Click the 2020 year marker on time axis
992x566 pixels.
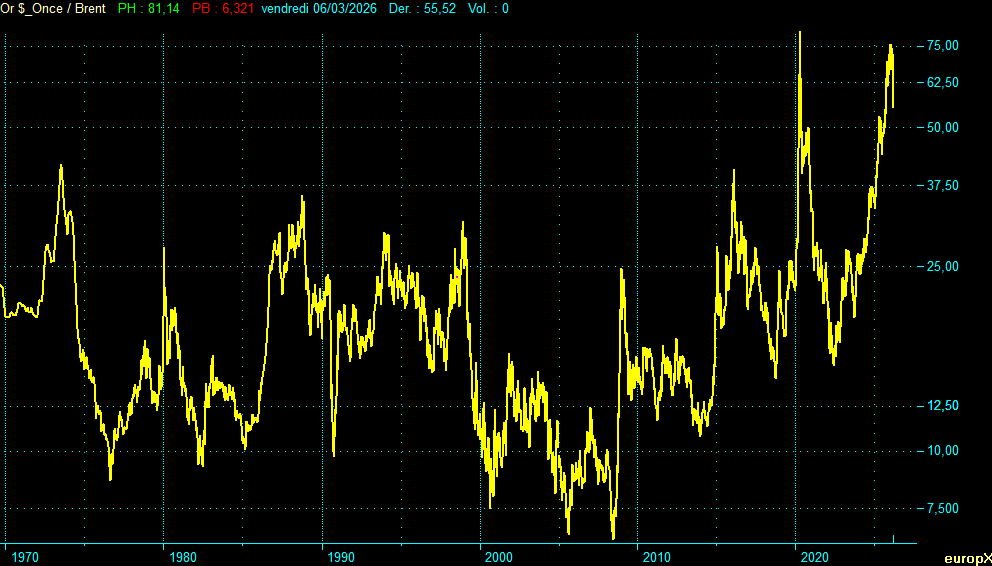pyautogui.click(x=816, y=557)
